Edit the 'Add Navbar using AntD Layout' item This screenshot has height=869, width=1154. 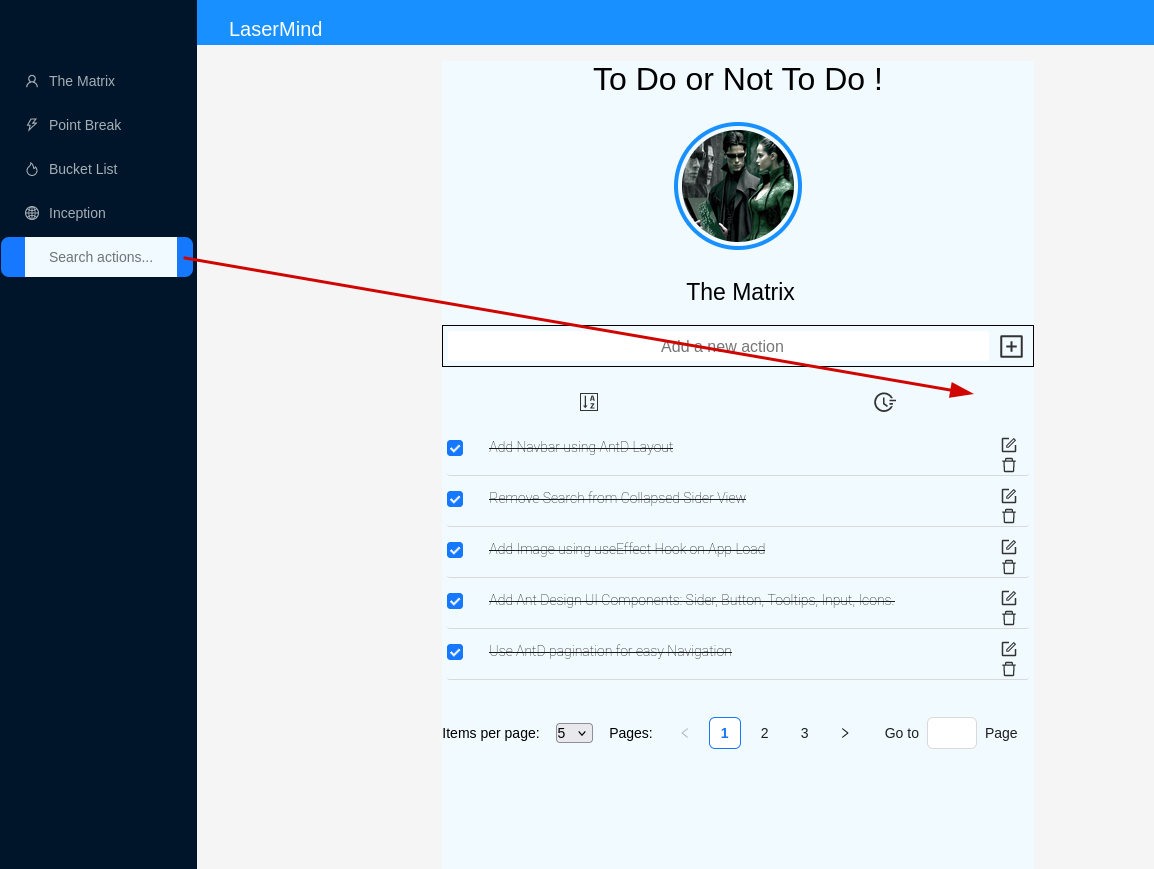click(1009, 444)
